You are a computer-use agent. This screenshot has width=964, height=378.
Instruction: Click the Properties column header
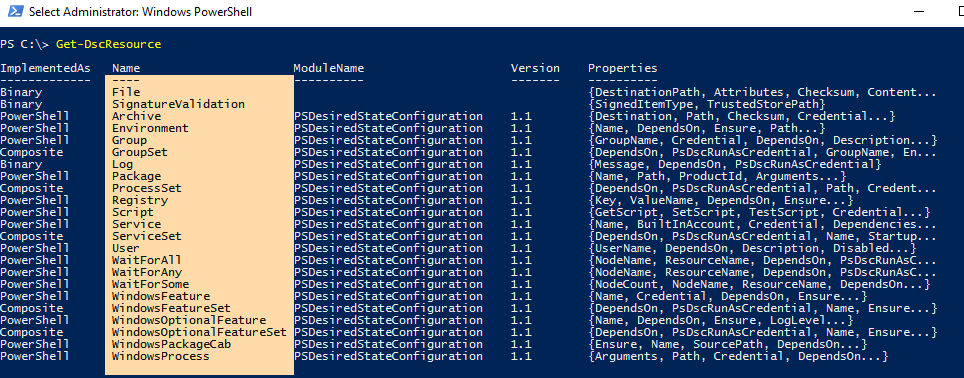(622, 68)
